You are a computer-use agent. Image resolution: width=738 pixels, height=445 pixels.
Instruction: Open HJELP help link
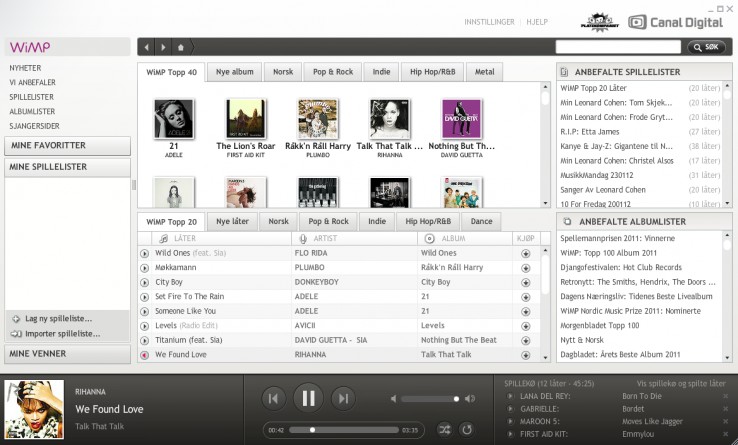(537, 22)
